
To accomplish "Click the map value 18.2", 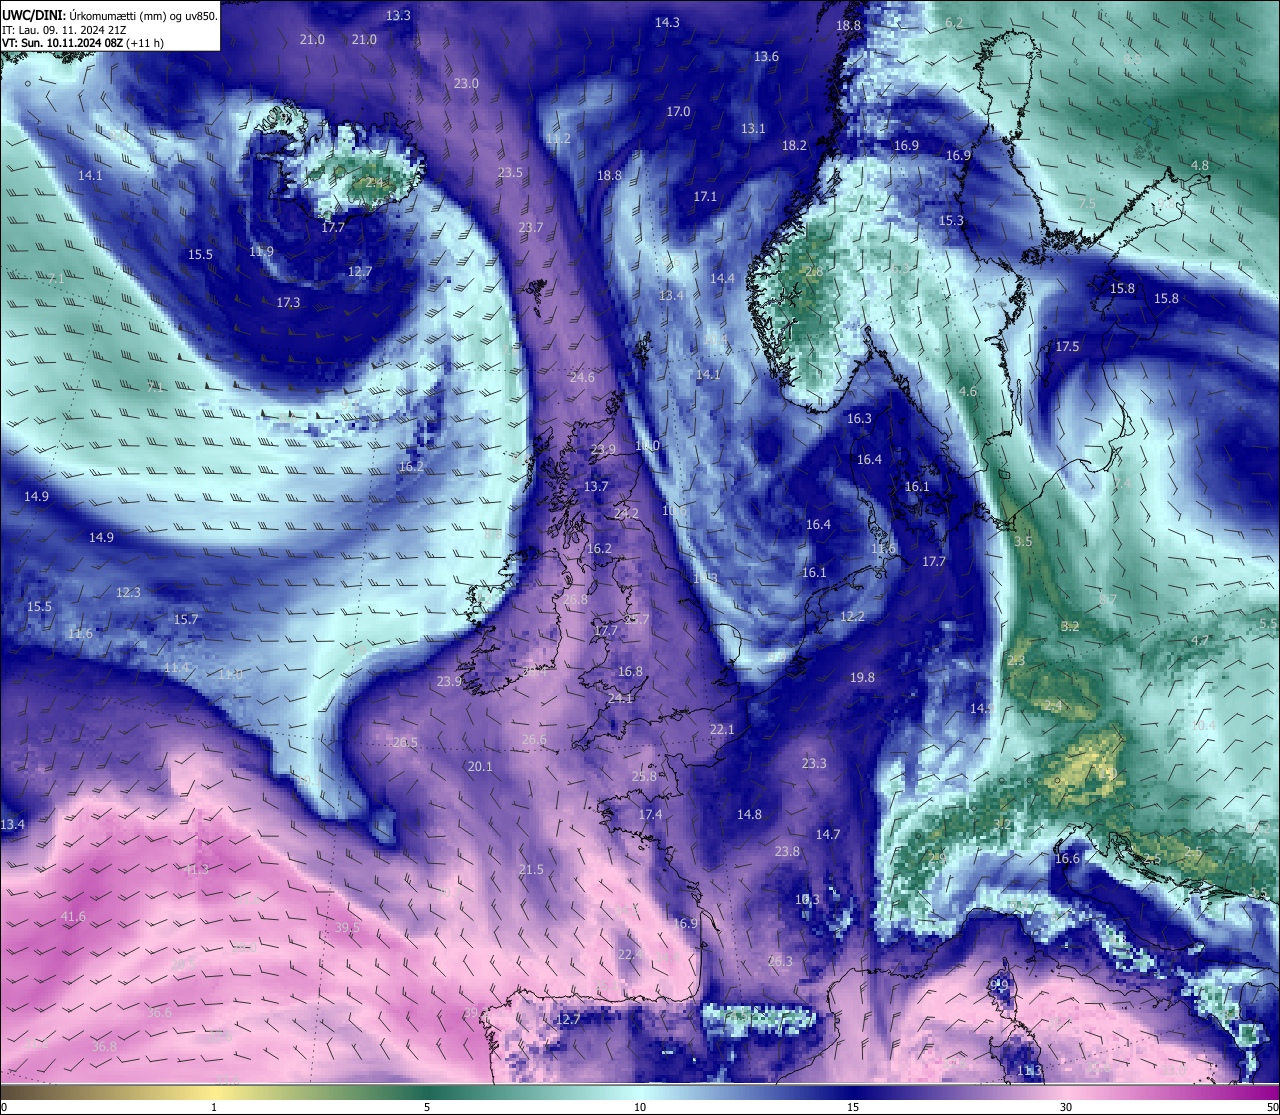I will click(794, 146).
